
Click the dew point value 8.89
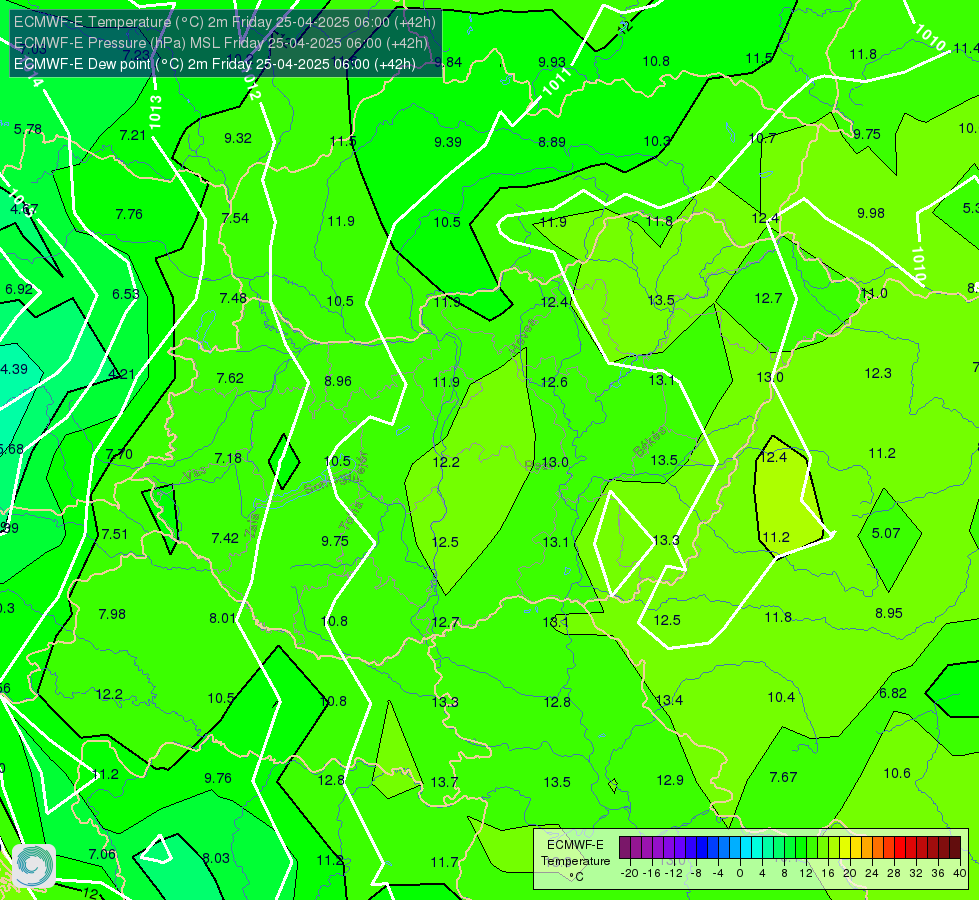(552, 142)
